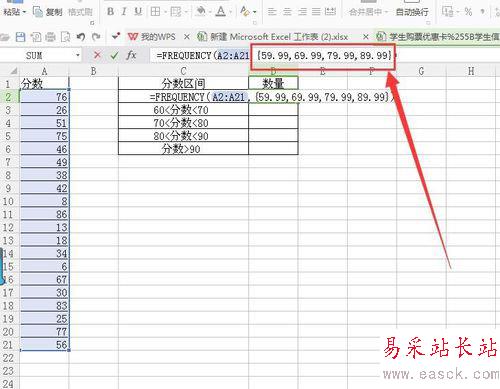Click cell C4 with 70<分数<80

point(183,123)
